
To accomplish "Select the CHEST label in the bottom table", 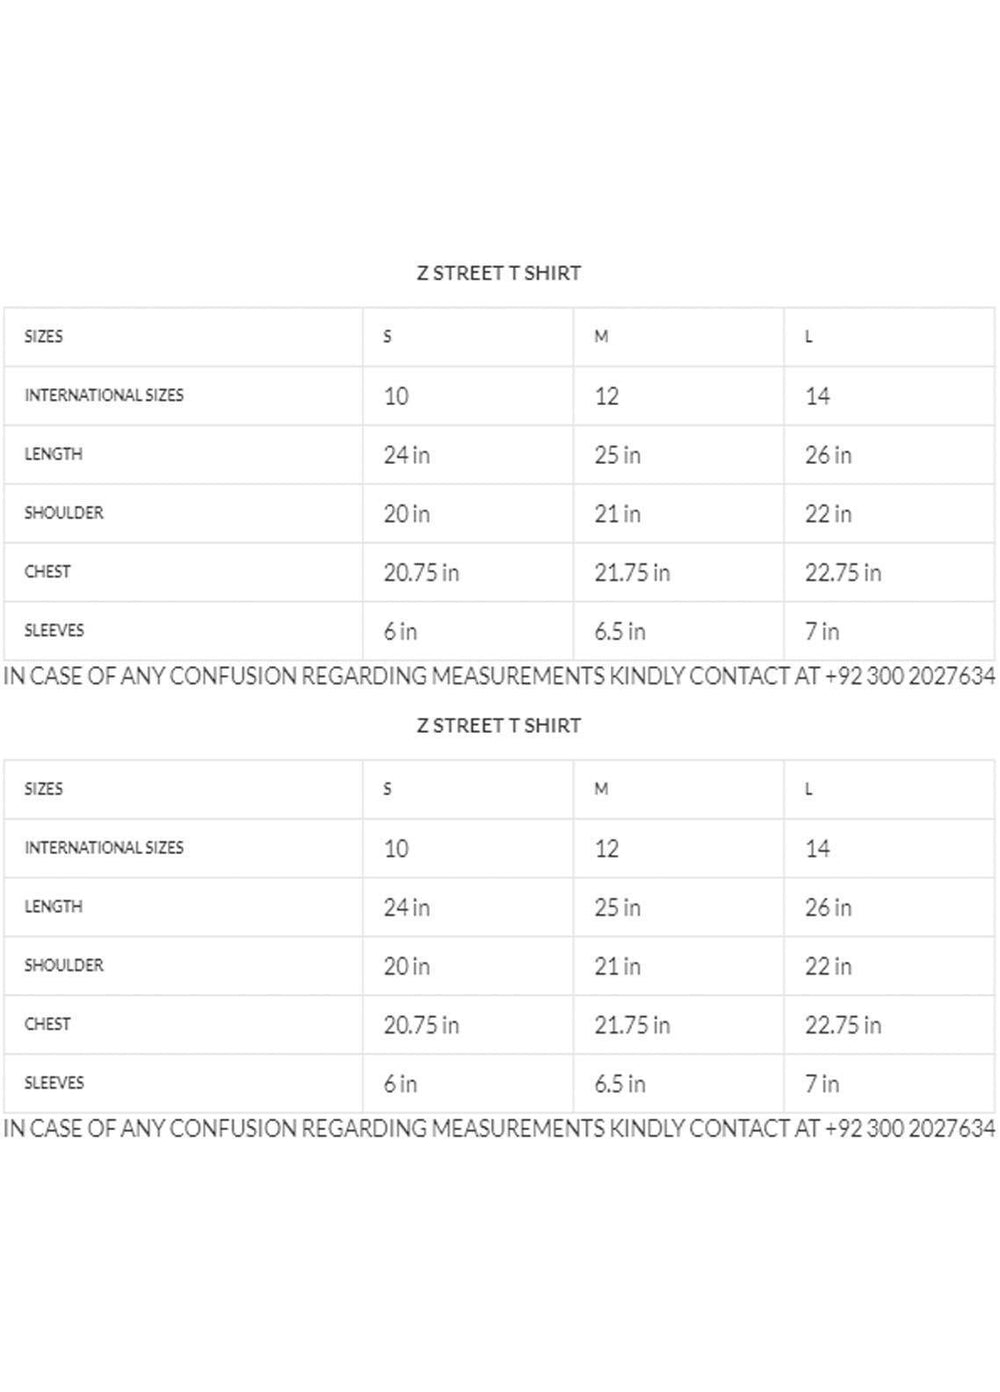I will [x=47, y=1025].
